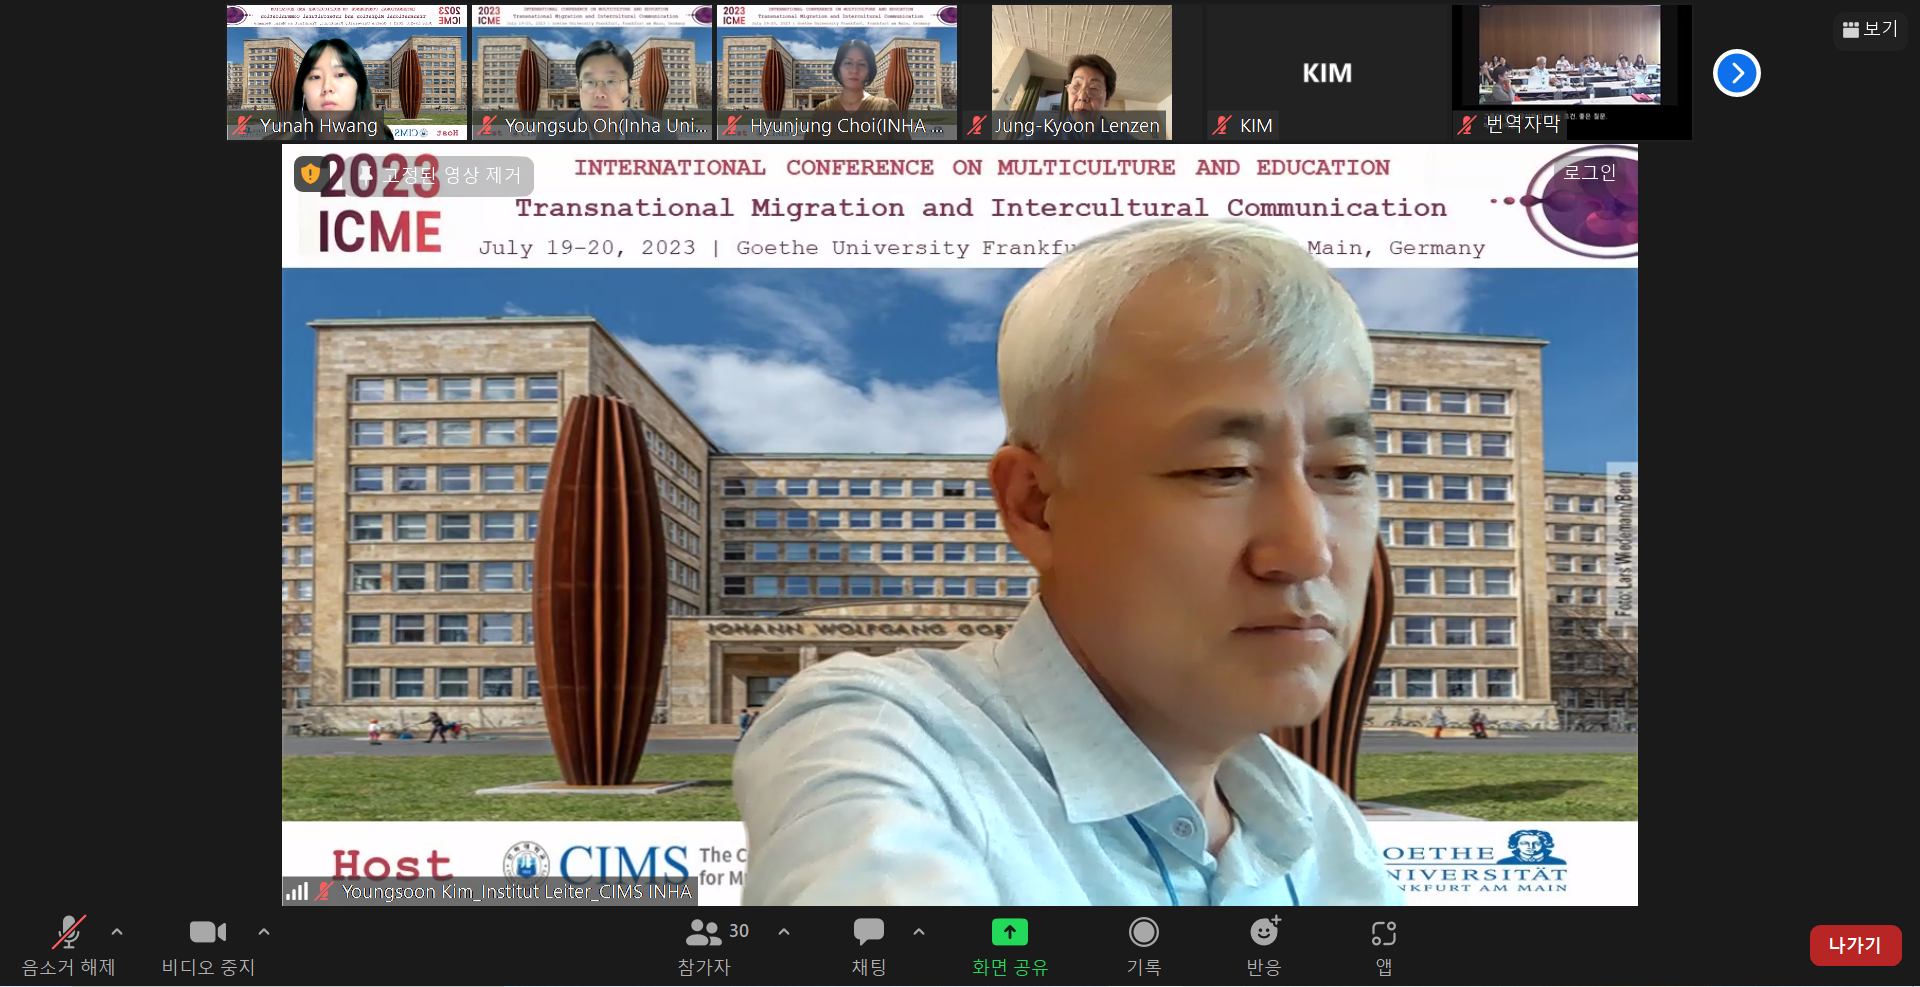This screenshot has width=1920, height=987.
Task: Select Jung-Kyoon Lenzen video thumbnail
Action: (x=1082, y=72)
